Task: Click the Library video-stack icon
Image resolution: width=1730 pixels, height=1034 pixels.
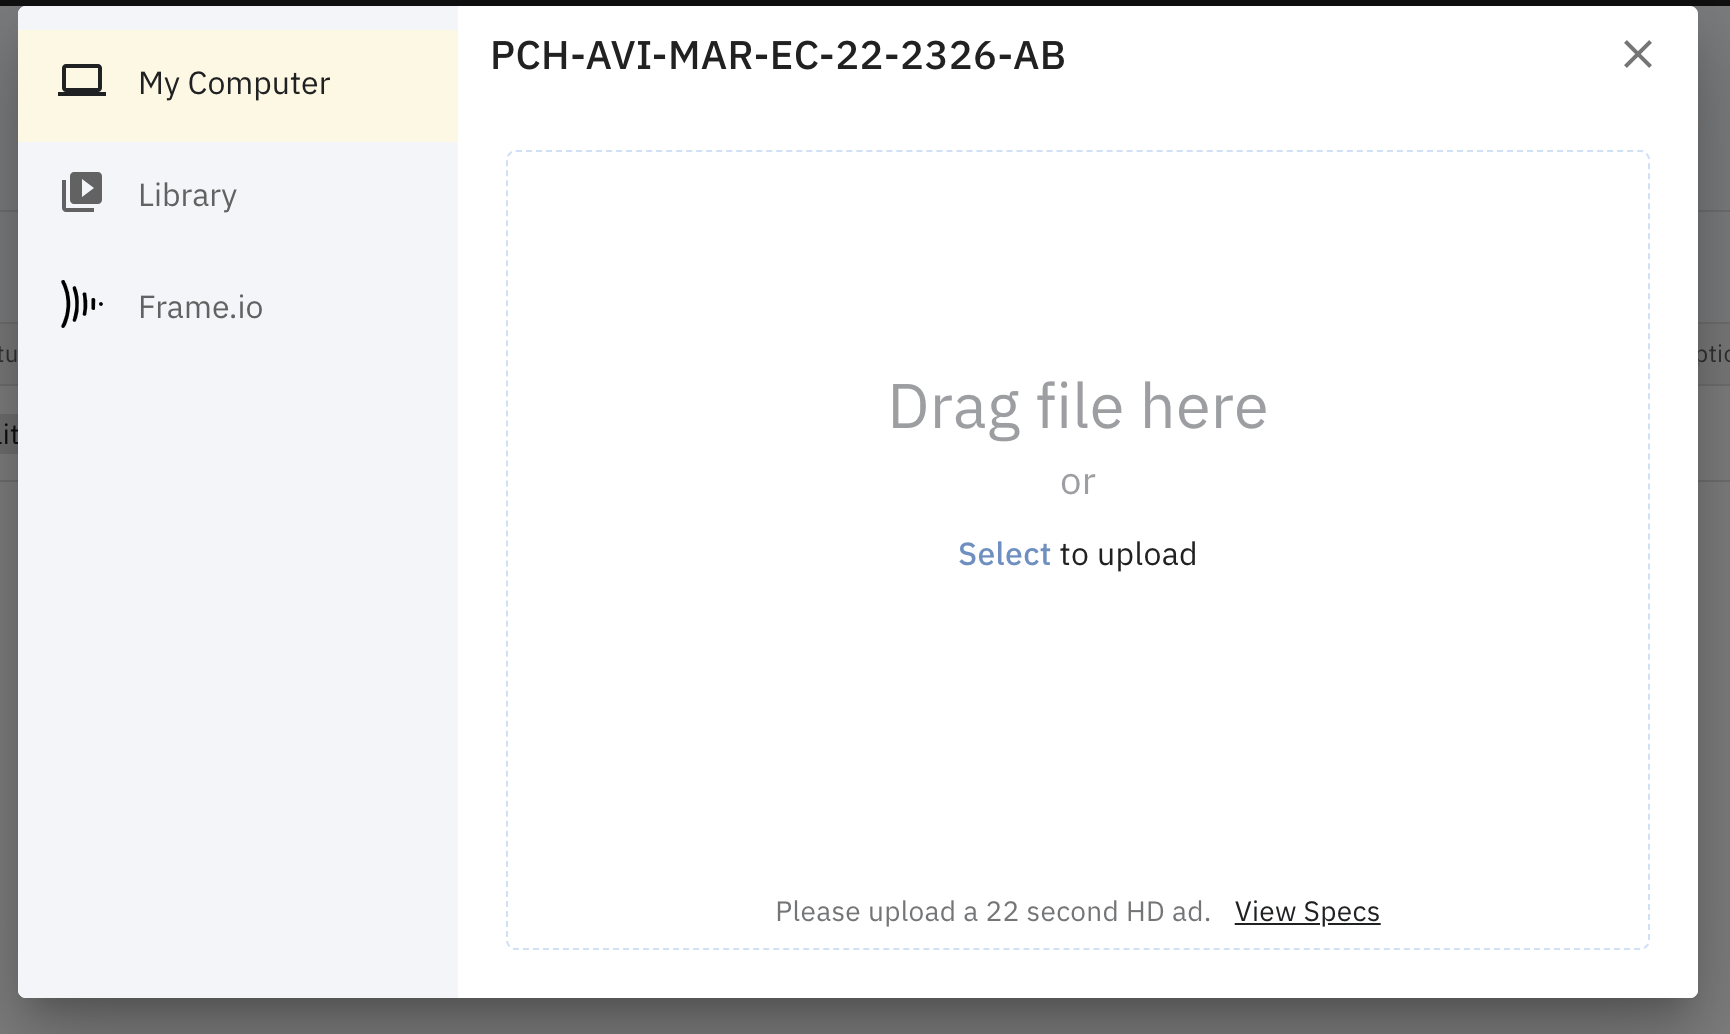Action: tap(82, 192)
